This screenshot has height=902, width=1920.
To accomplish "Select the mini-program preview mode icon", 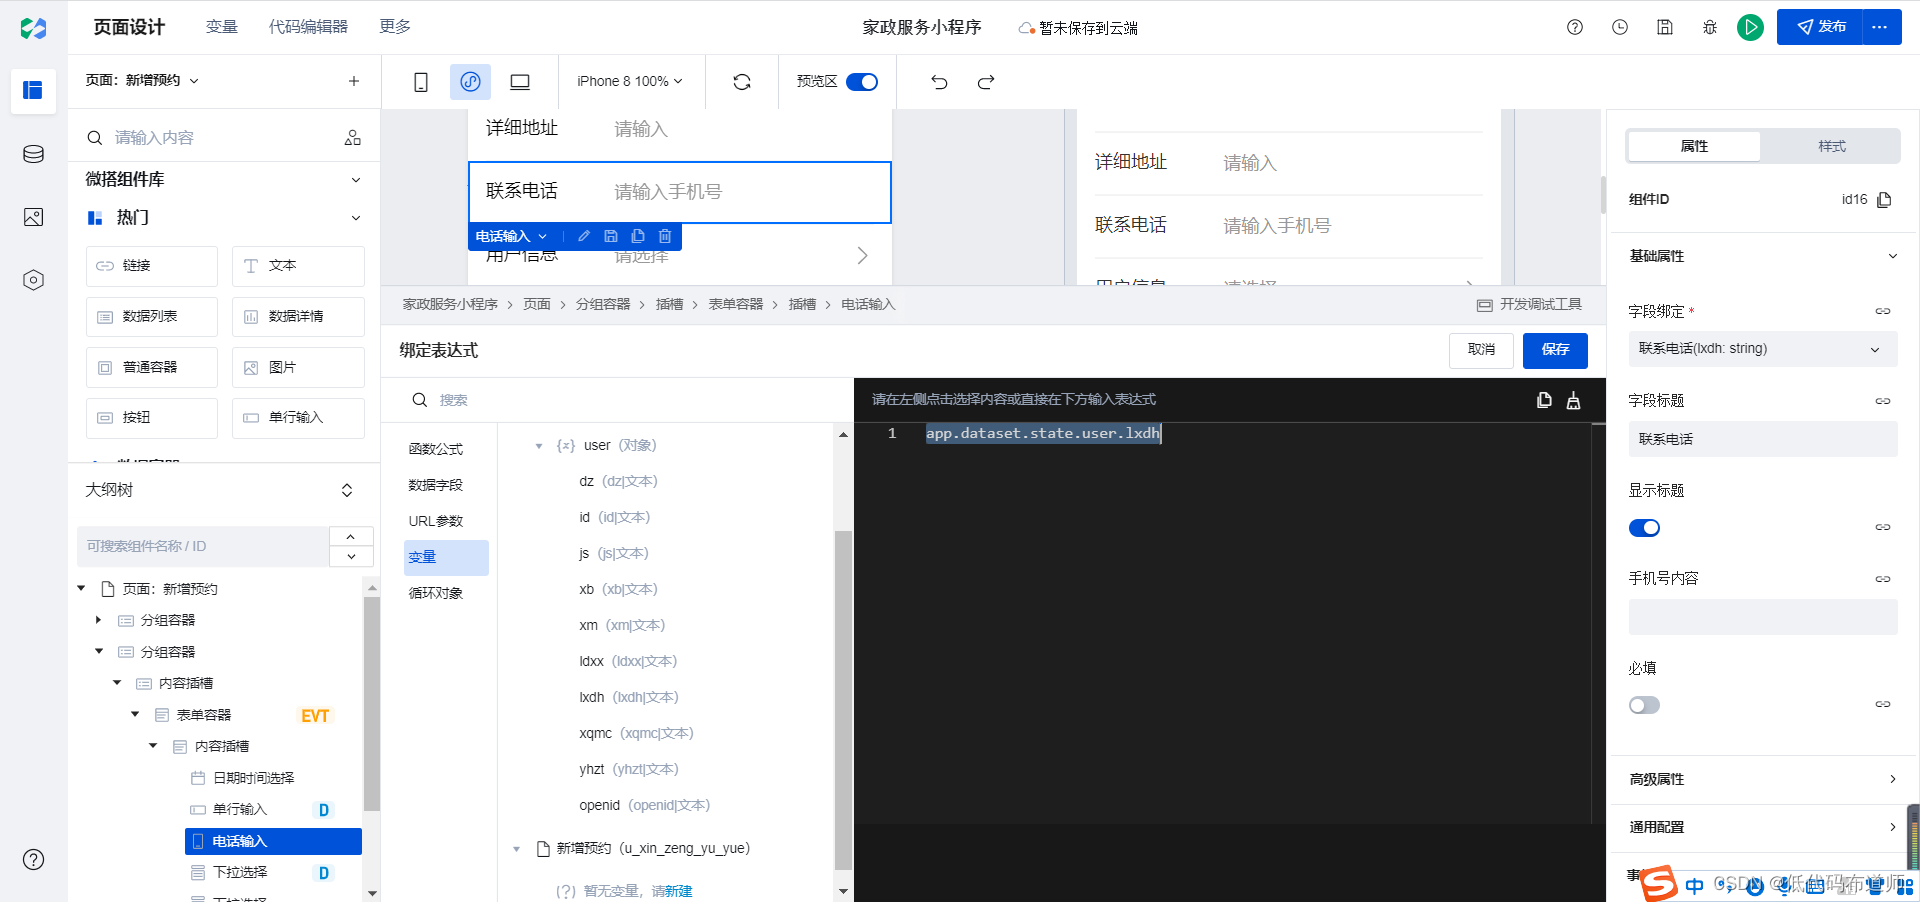I will [470, 82].
